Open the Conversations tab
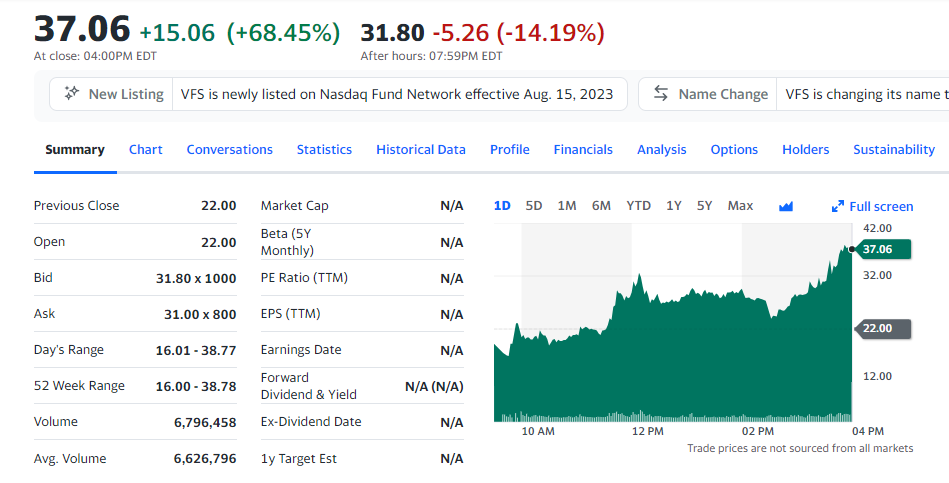Screen dimensions: 949x483 tap(229, 149)
